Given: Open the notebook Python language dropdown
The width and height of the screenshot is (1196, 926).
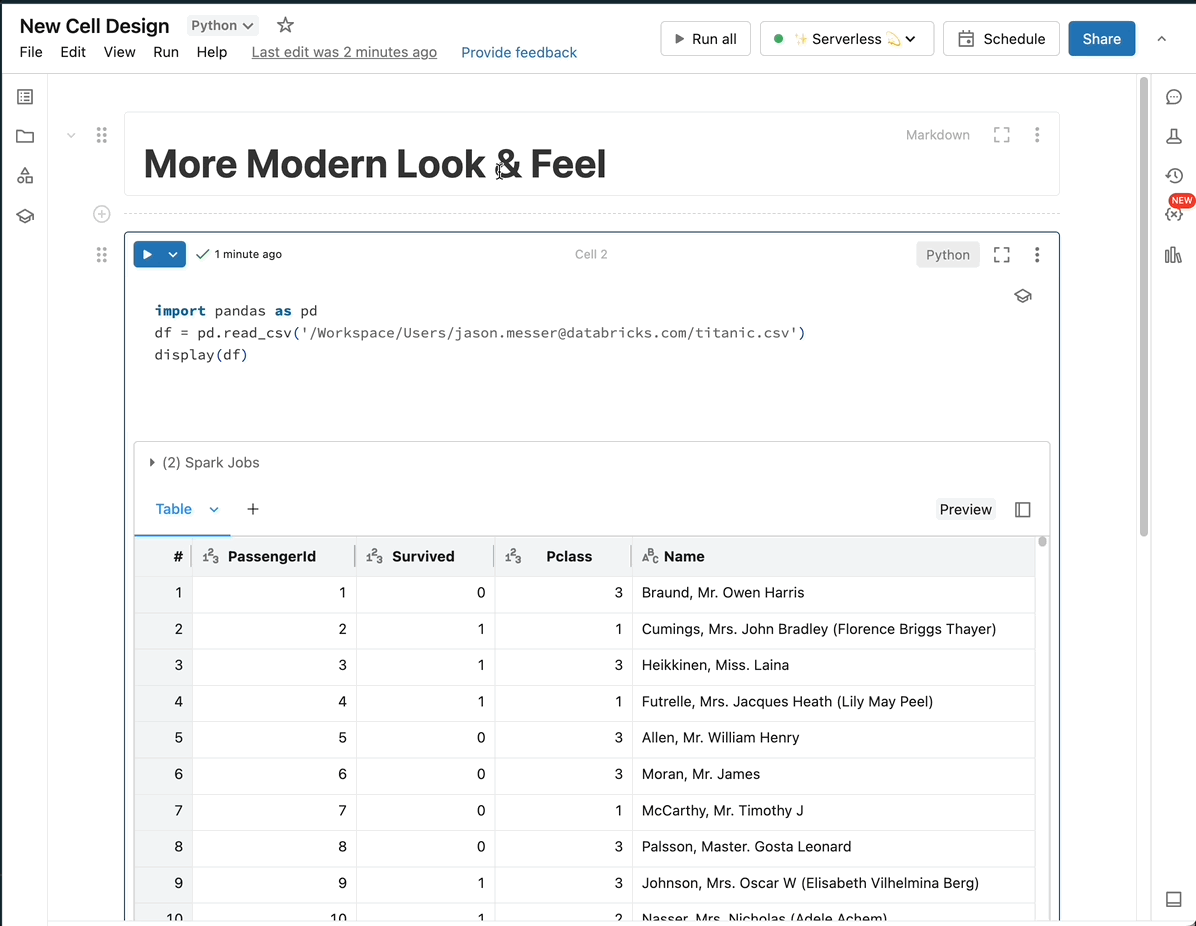Looking at the screenshot, I should [x=222, y=26].
